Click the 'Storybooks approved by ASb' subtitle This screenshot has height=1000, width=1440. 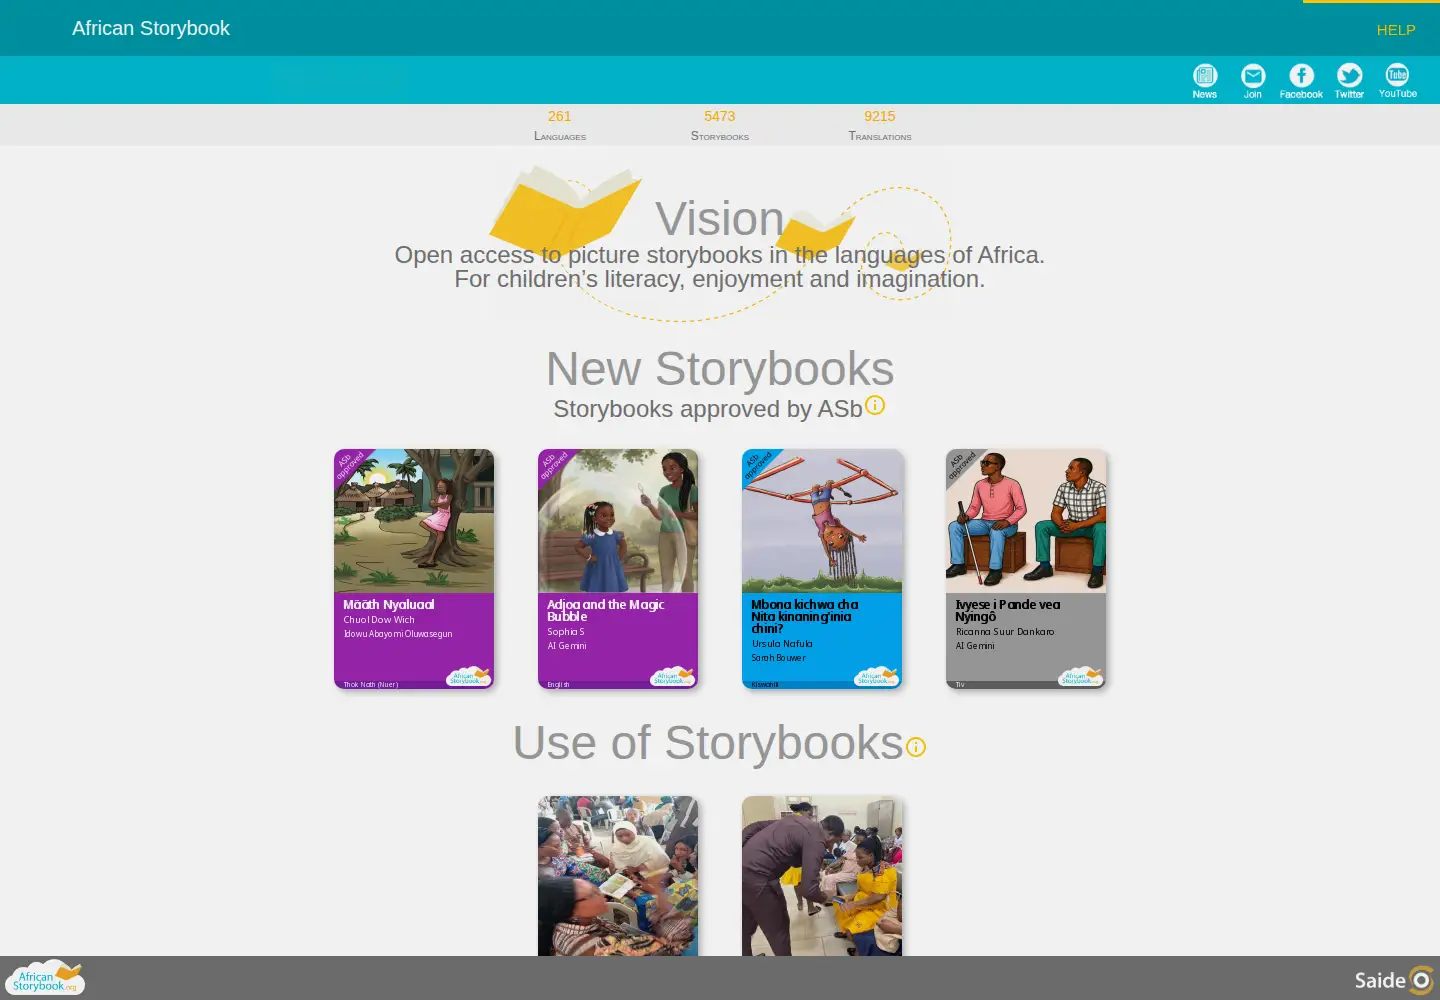708,409
